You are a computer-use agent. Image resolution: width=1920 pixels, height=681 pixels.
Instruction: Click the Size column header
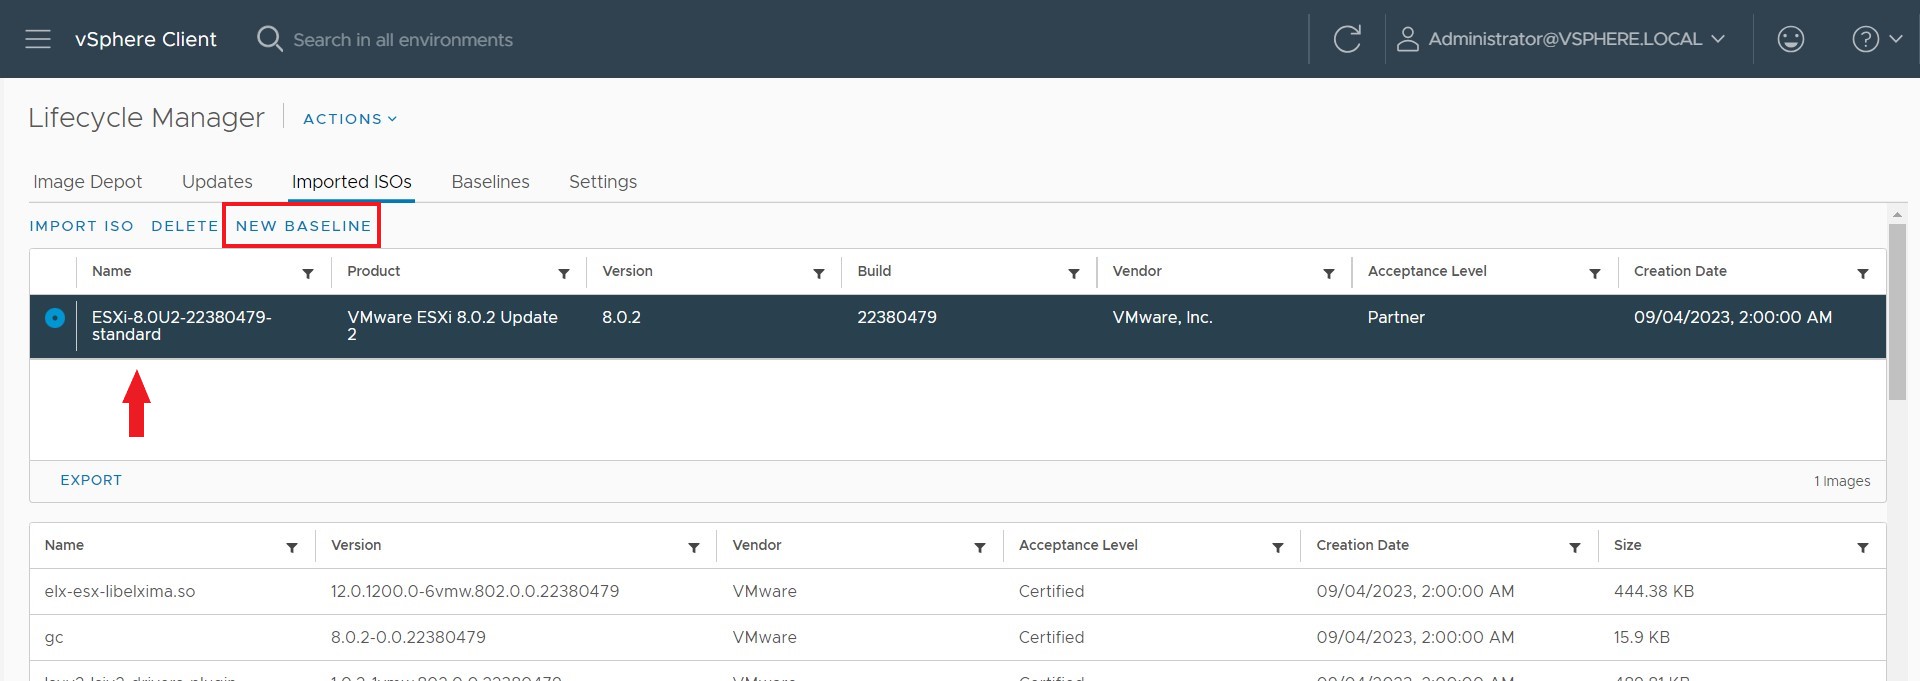1627,545
